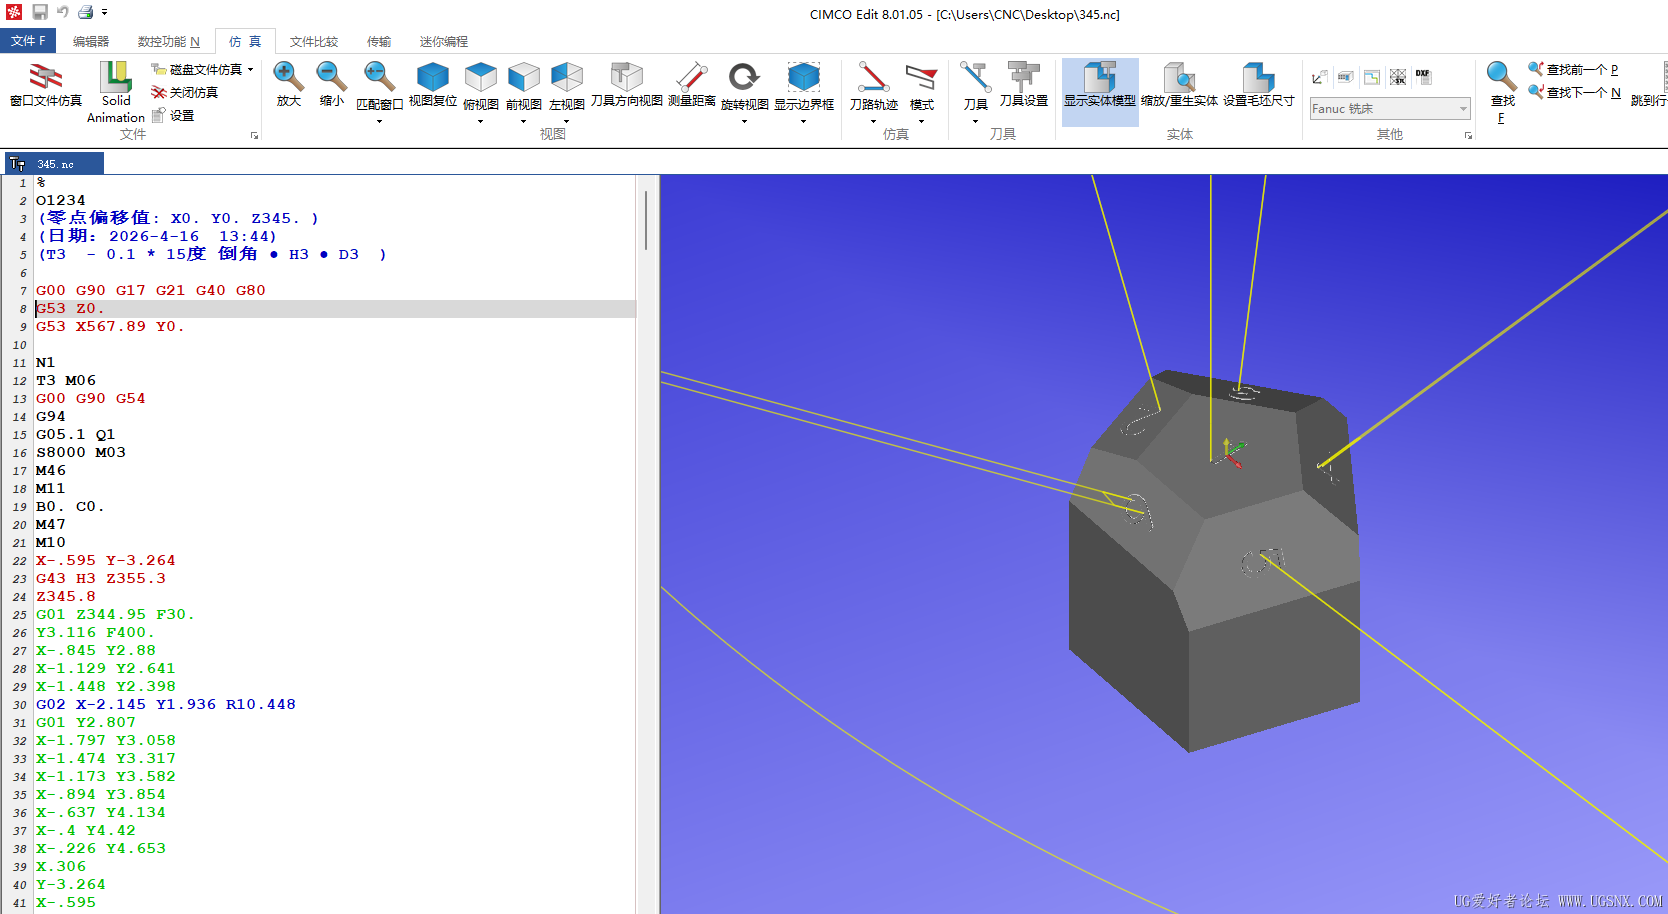
Task: Select the 345.nc document tab
Action: (x=55, y=164)
